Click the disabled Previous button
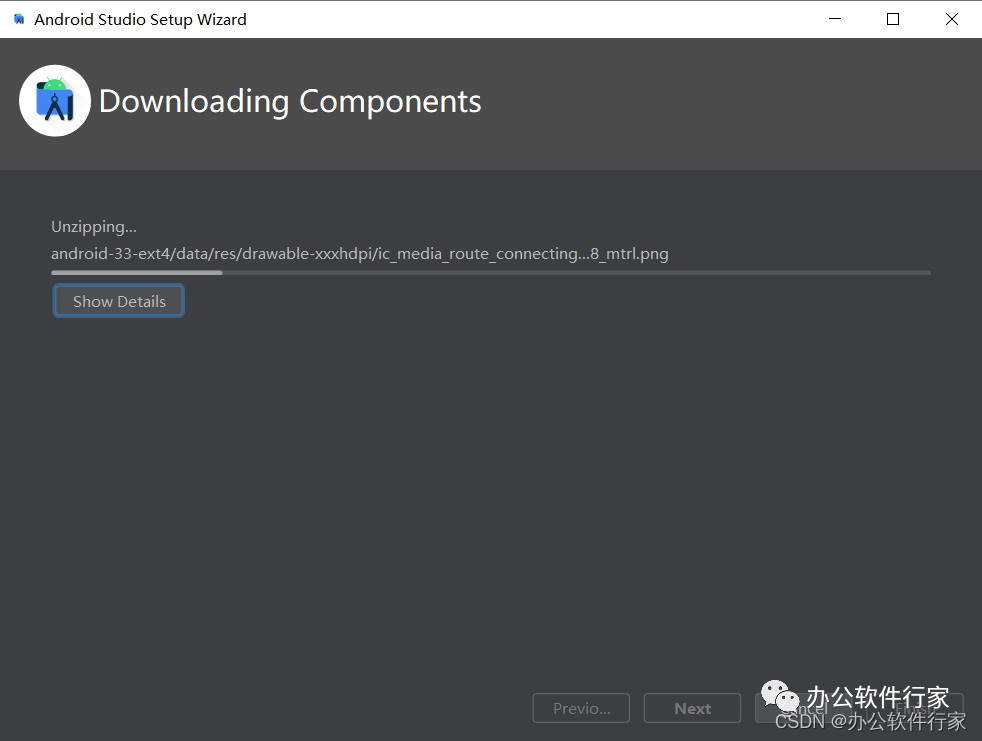Screen dimensions: 982x741 click(581, 708)
